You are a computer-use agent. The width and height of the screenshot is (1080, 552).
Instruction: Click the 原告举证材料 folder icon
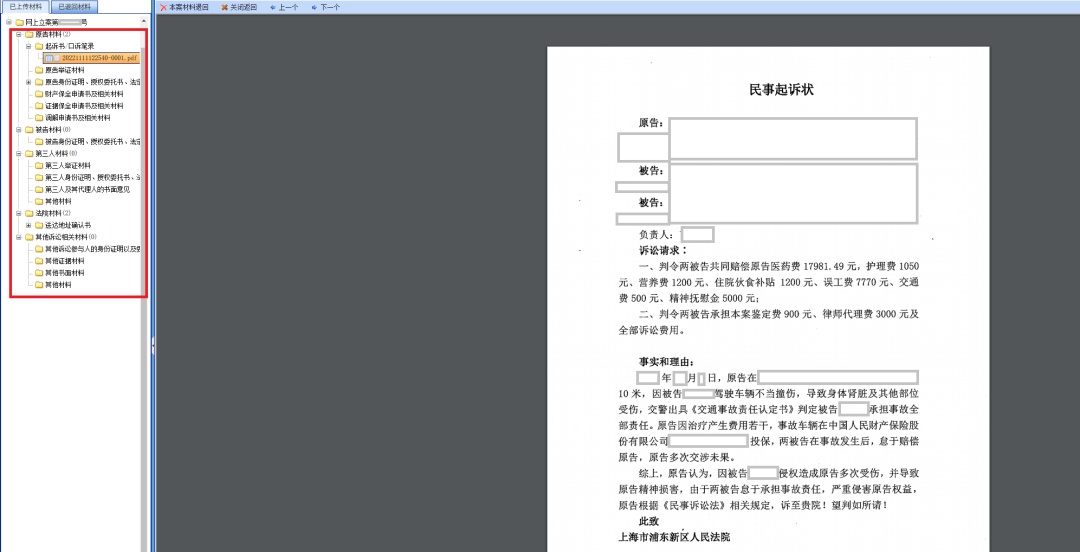coord(38,70)
